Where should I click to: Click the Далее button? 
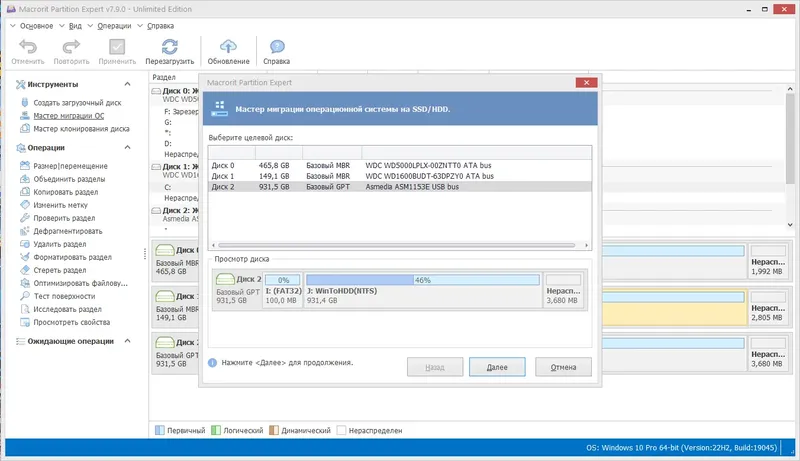pos(497,367)
